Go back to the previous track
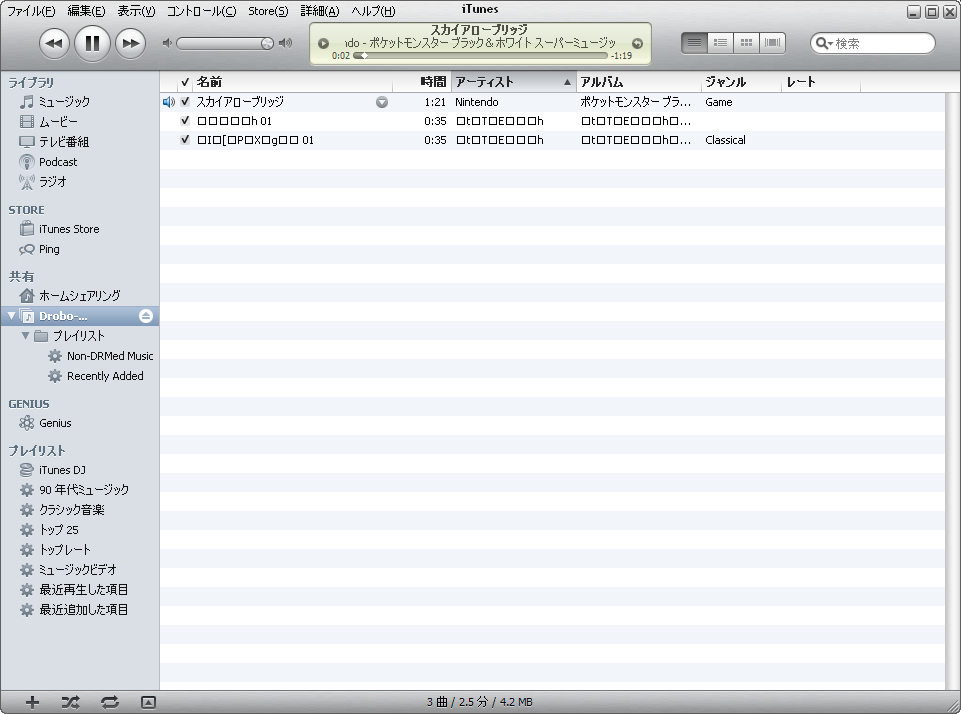Screen dimensions: 961x714 (x=55, y=43)
